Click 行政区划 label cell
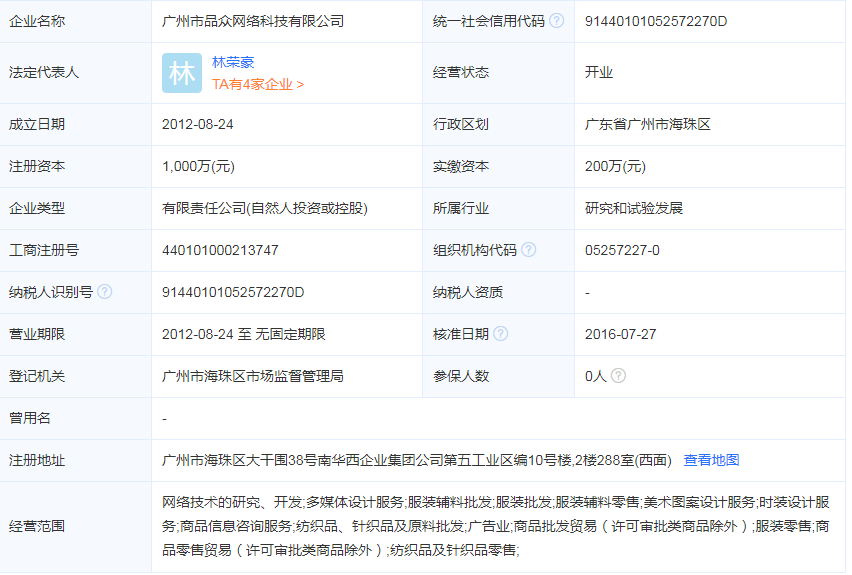This screenshot has width=852, height=575. [x=498, y=124]
